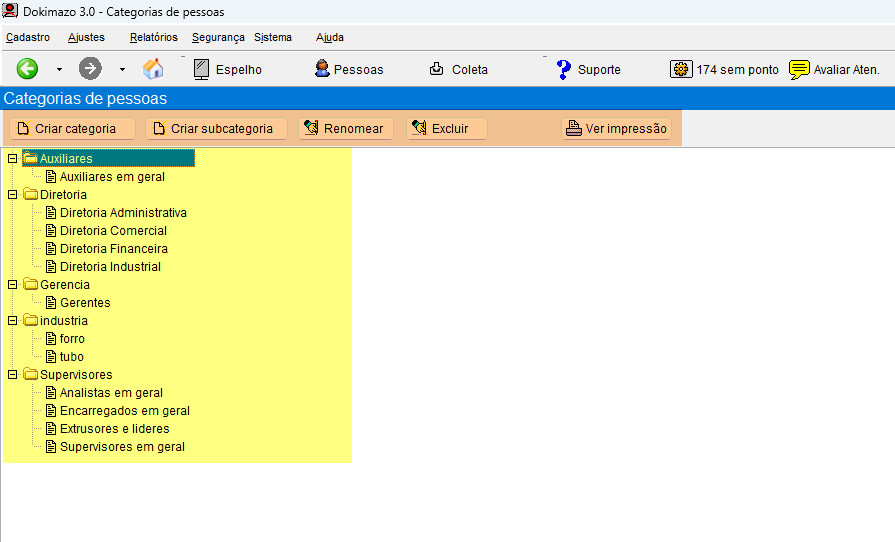Open the Relatórios menu
The image size is (895, 542).
pyautogui.click(x=153, y=37)
